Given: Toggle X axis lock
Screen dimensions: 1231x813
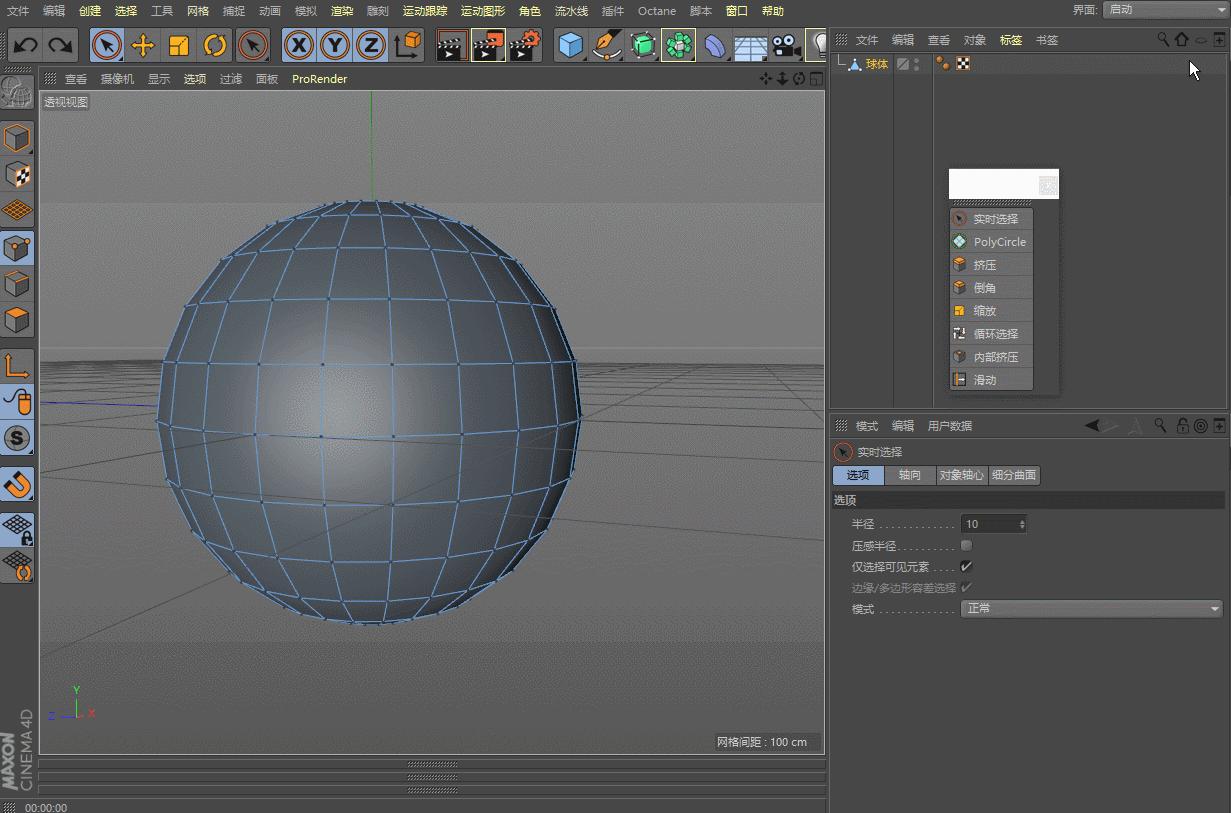Looking at the screenshot, I should coord(299,45).
